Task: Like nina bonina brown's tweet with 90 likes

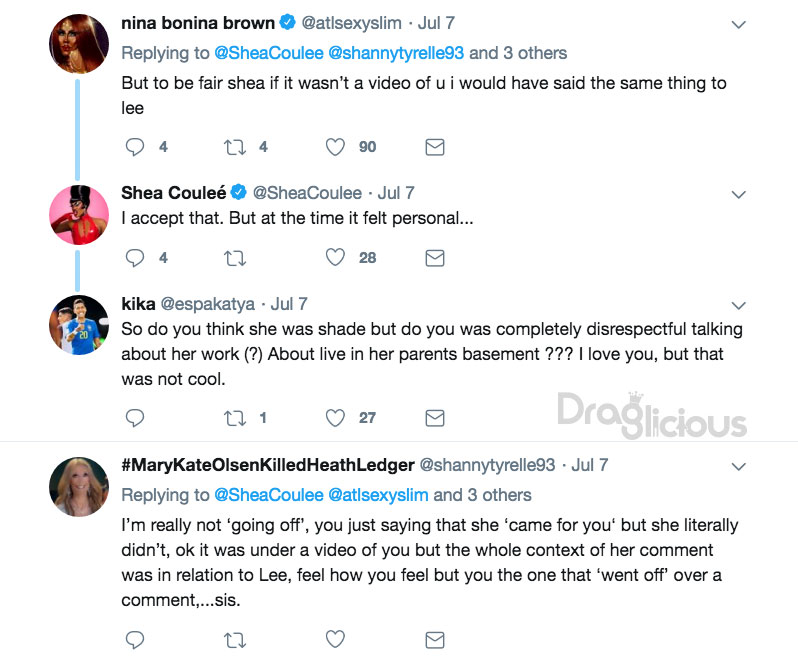Action: coord(335,147)
